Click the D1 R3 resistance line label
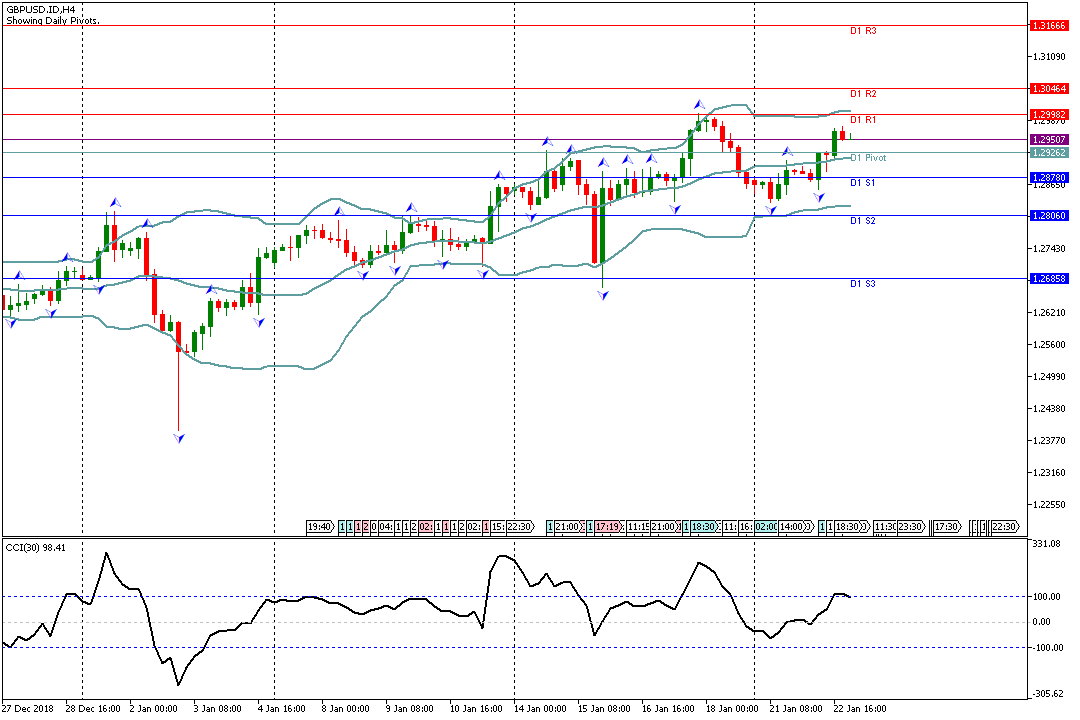Screen dimensions: 1080x720 (x=863, y=31)
